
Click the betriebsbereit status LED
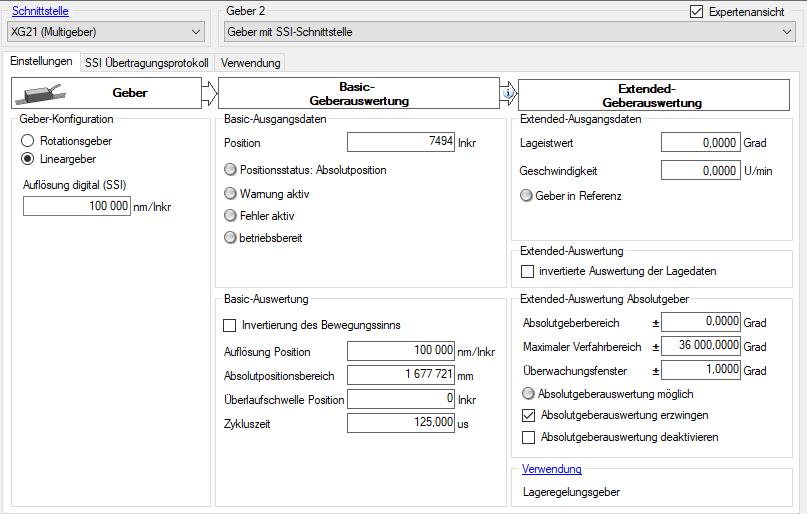click(x=231, y=238)
